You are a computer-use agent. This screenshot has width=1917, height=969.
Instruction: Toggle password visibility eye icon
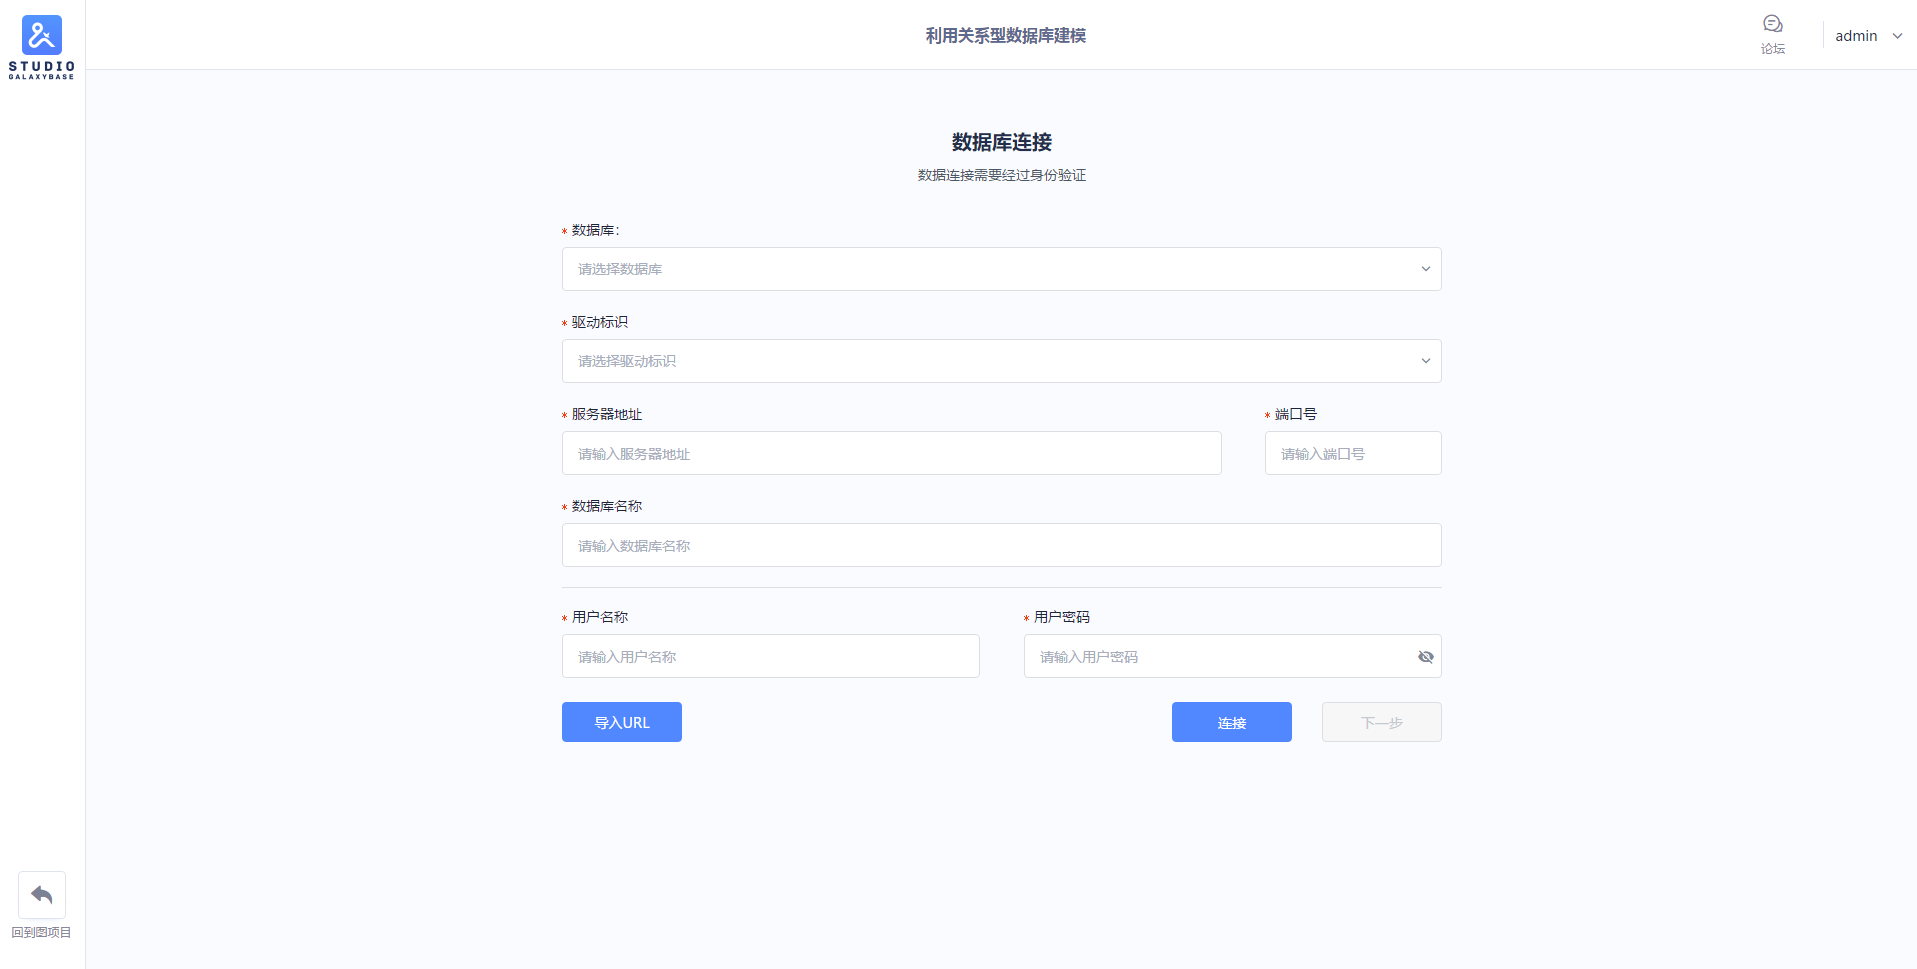(x=1425, y=656)
